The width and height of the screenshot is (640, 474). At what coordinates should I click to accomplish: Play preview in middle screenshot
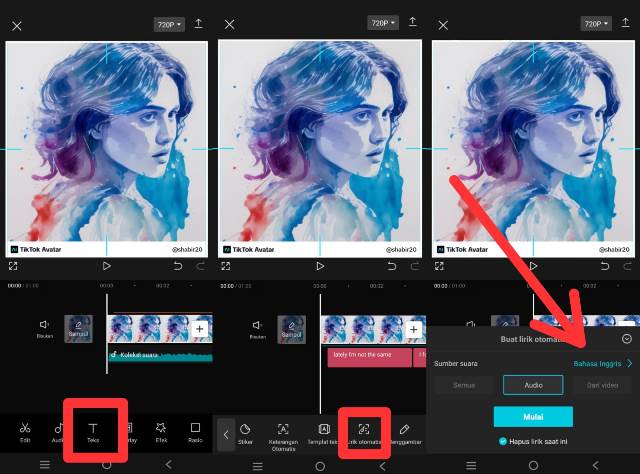(x=320, y=266)
